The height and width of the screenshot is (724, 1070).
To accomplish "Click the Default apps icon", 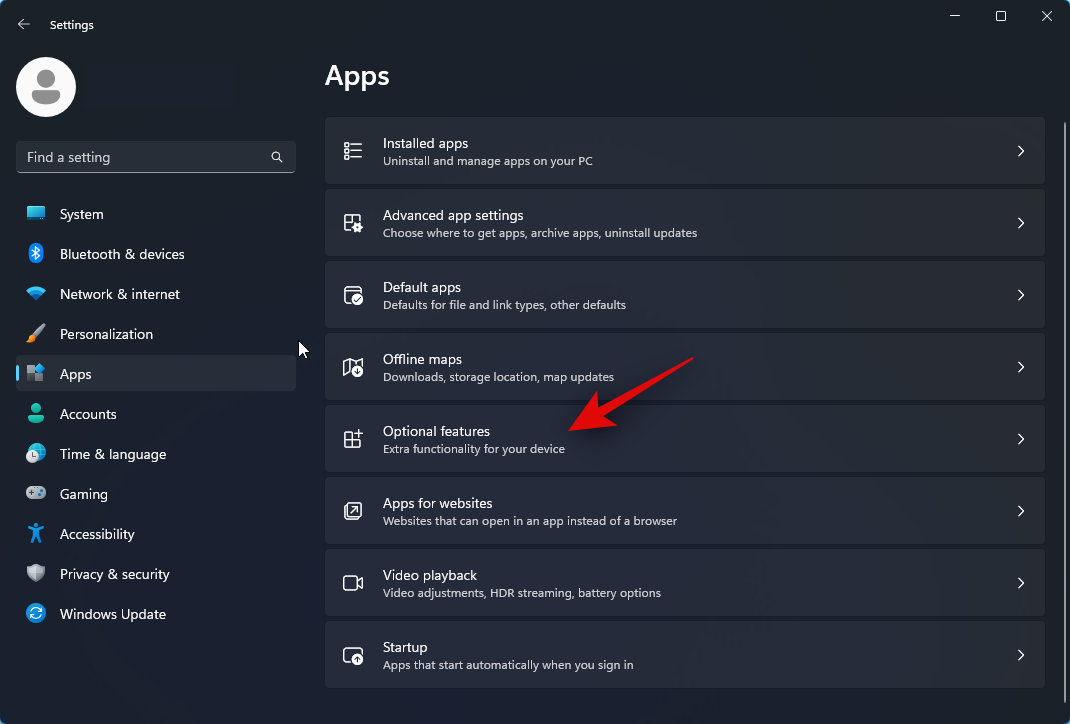I will [x=352, y=294].
